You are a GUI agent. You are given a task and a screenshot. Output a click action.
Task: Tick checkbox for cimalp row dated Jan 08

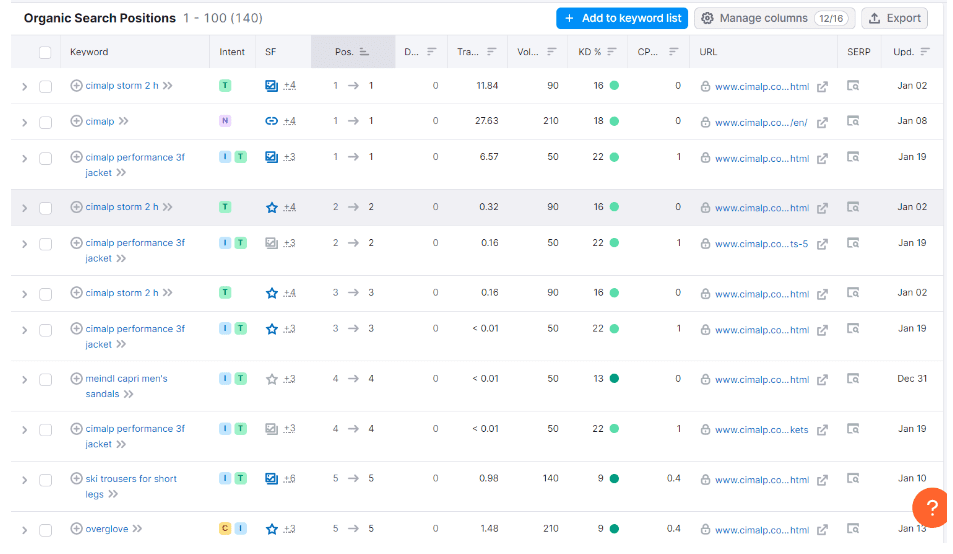[x=45, y=123]
